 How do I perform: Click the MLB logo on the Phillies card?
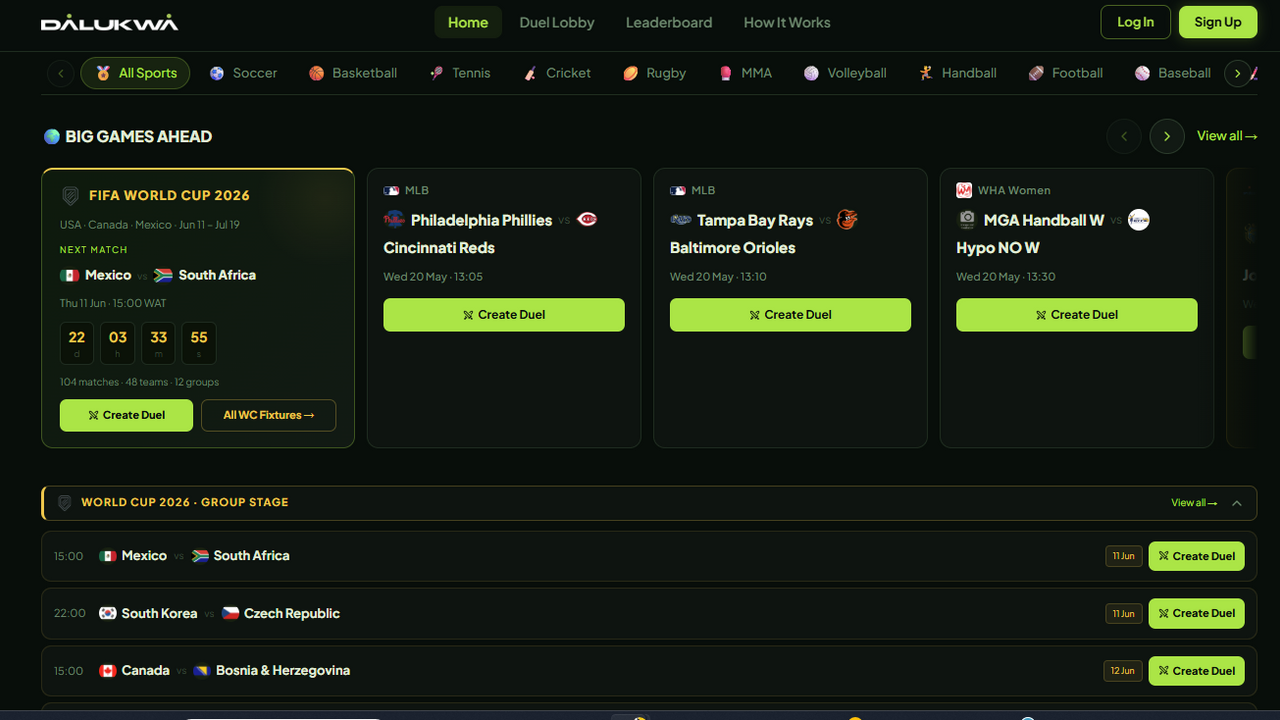(x=391, y=190)
